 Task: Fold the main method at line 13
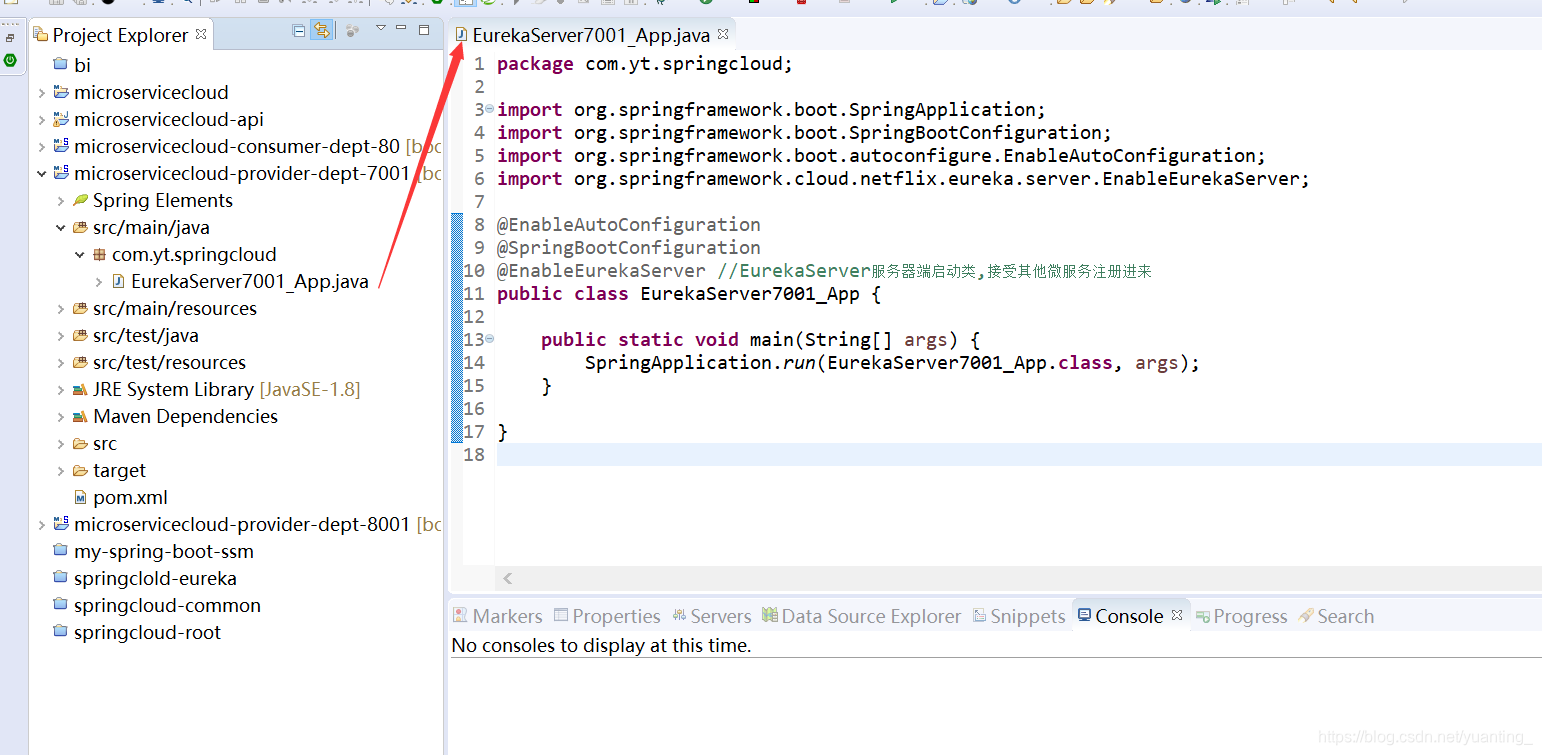click(489, 338)
